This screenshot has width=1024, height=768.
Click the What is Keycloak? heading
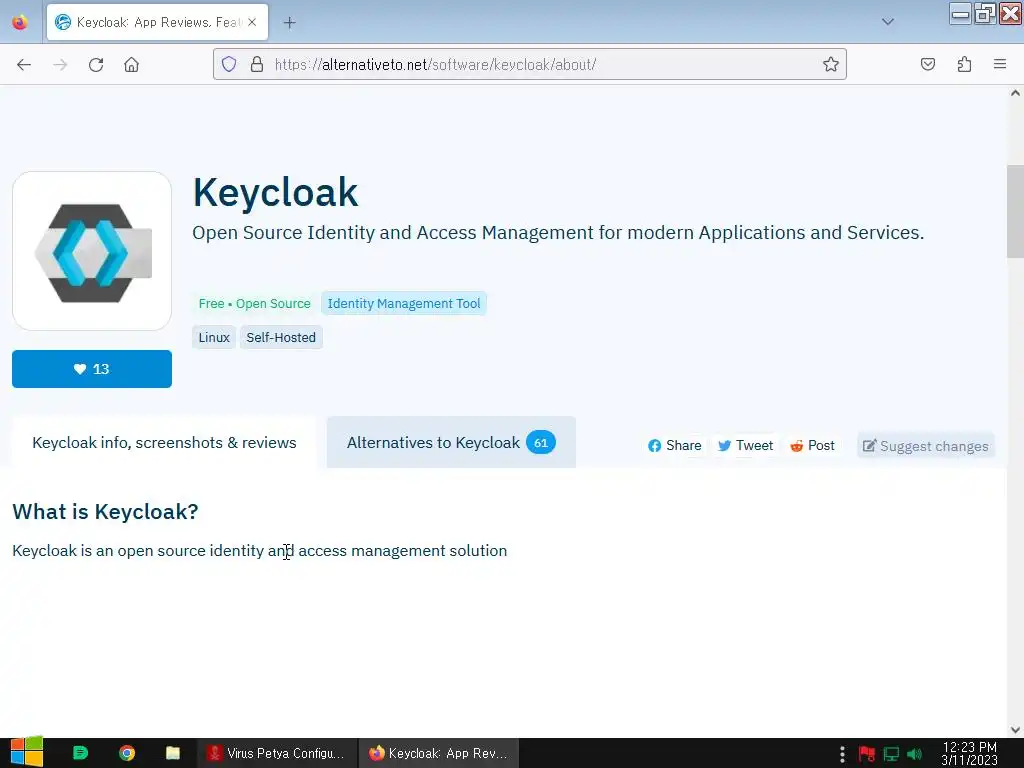(x=105, y=511)
